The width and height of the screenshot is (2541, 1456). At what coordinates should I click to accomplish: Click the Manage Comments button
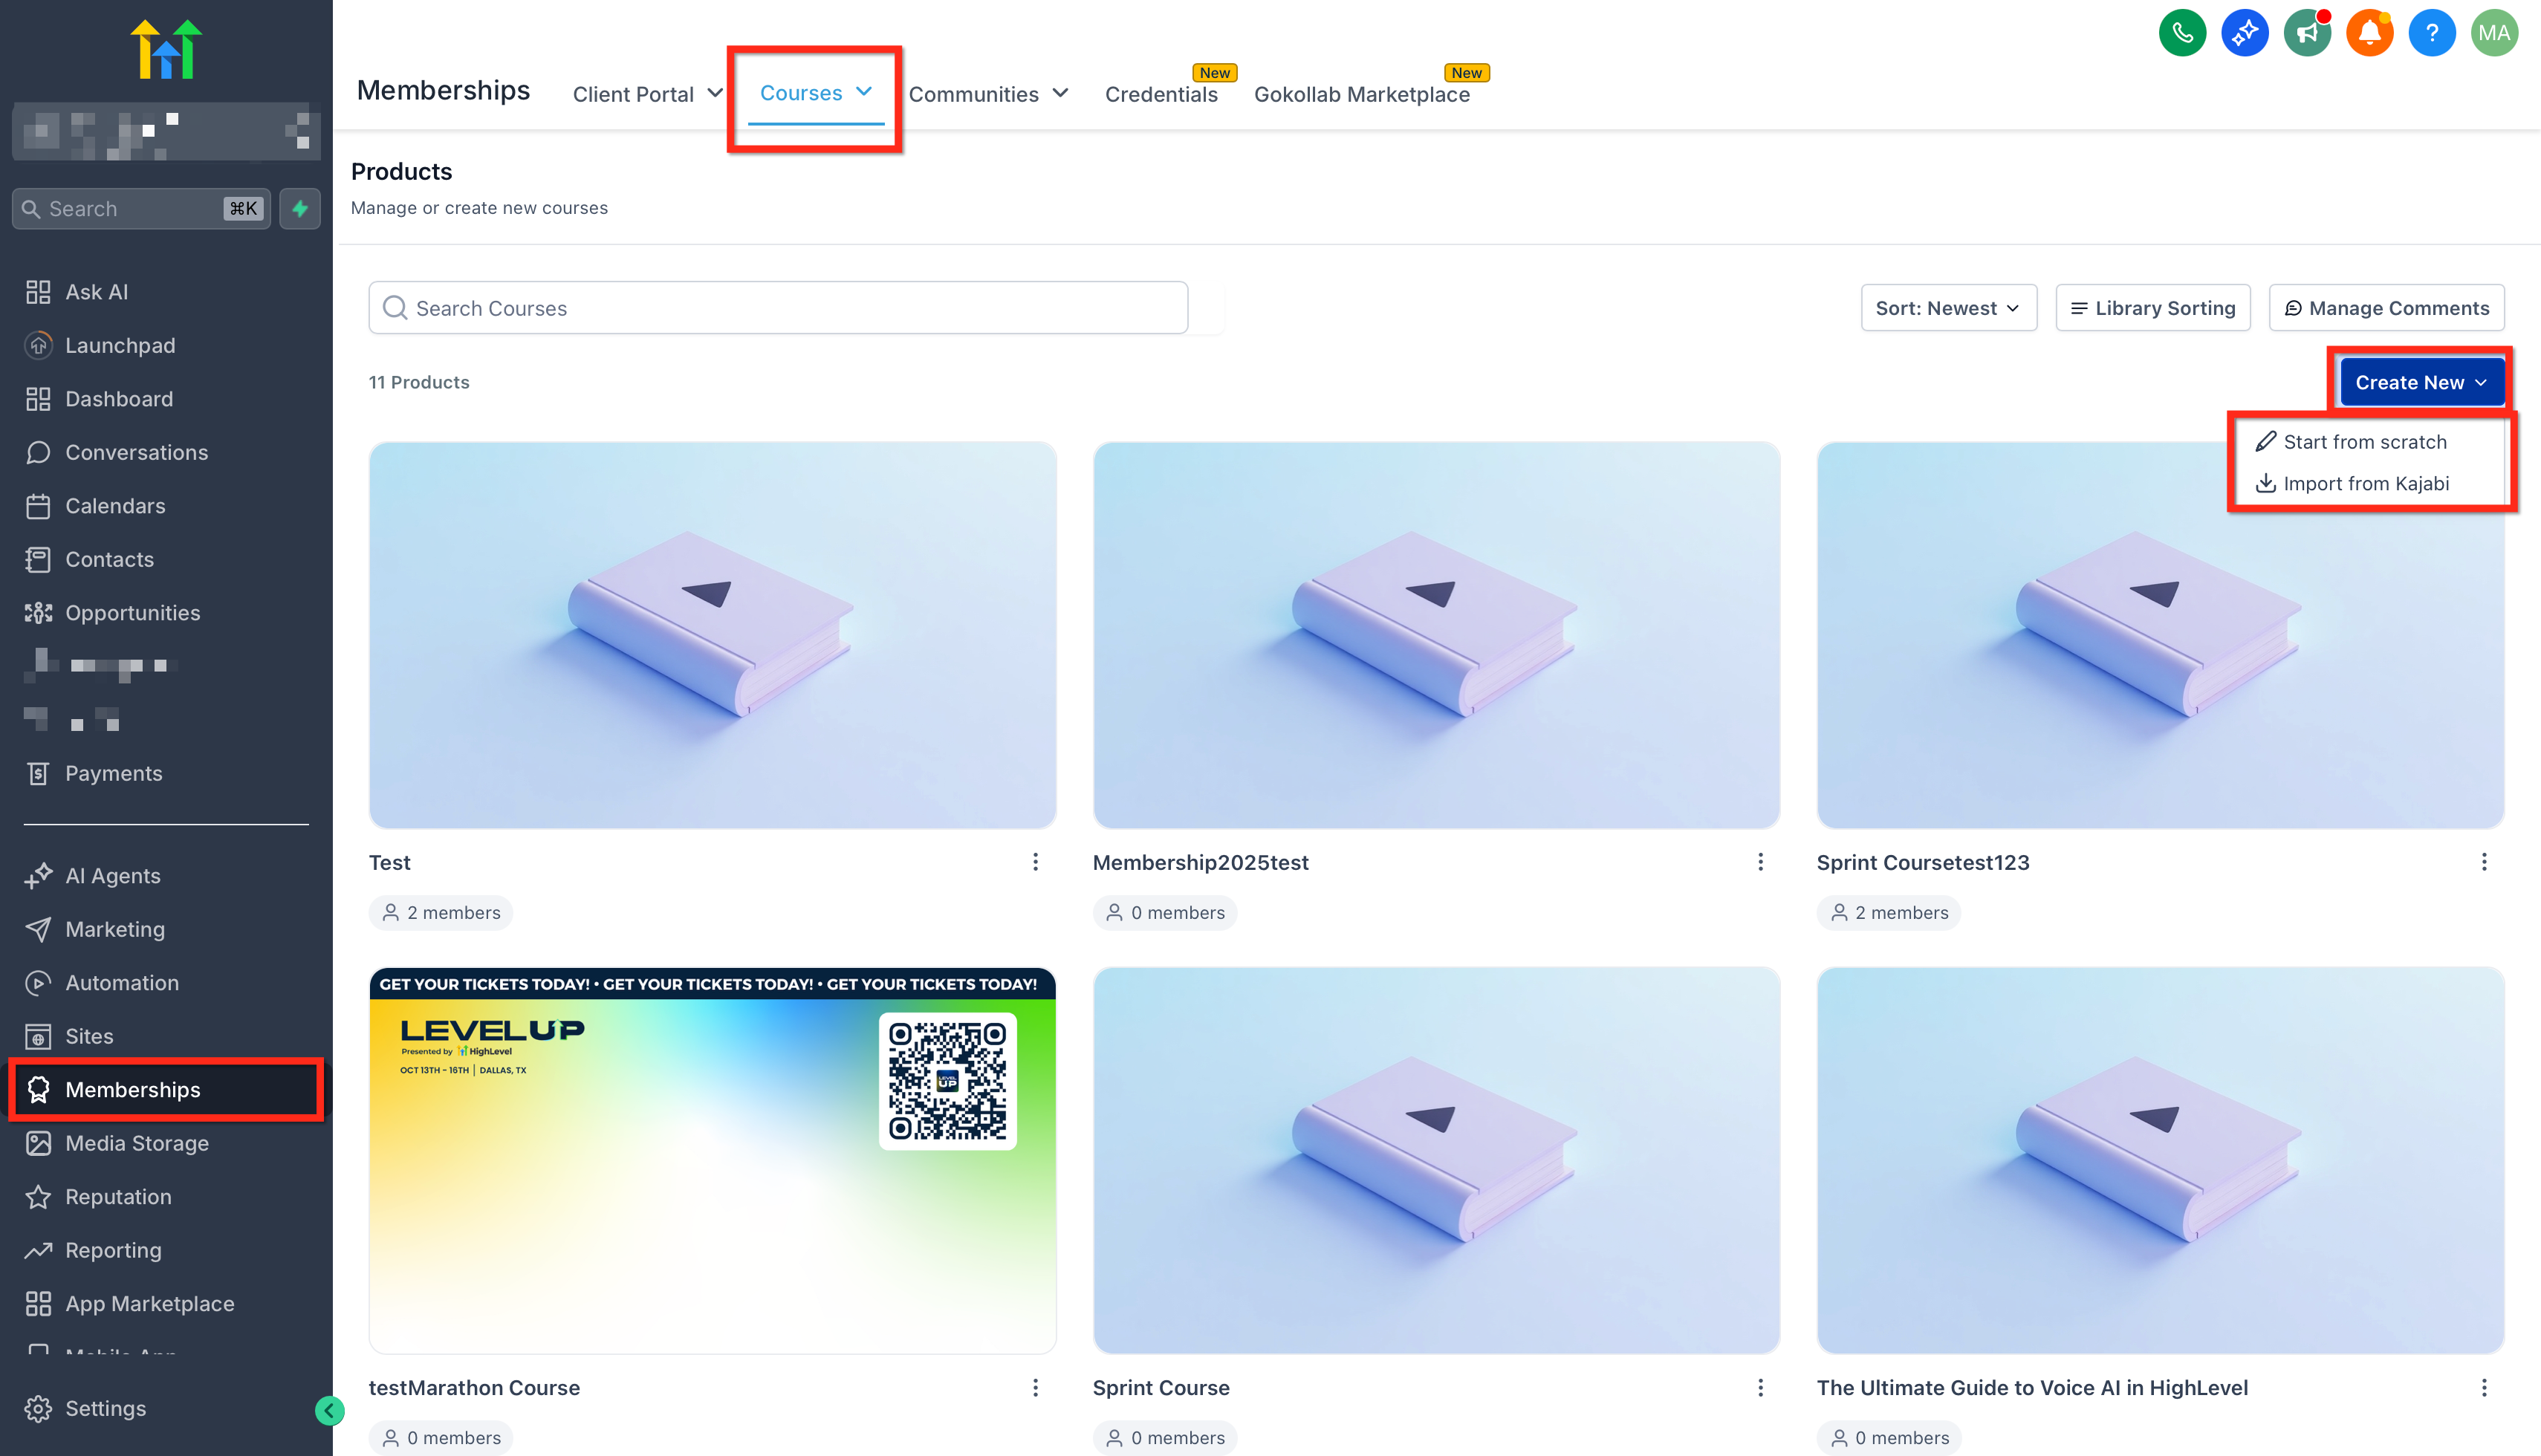click(2385, 308)
